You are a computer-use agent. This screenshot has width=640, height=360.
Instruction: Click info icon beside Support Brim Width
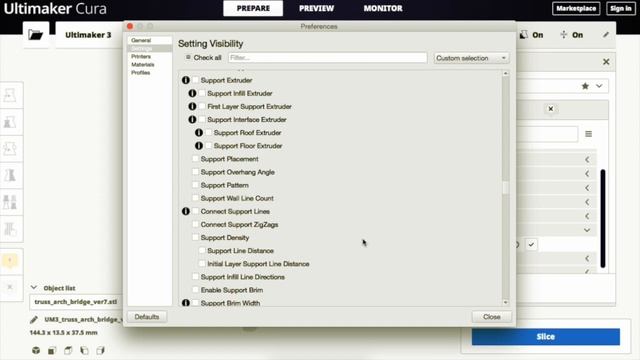point(186,303)
